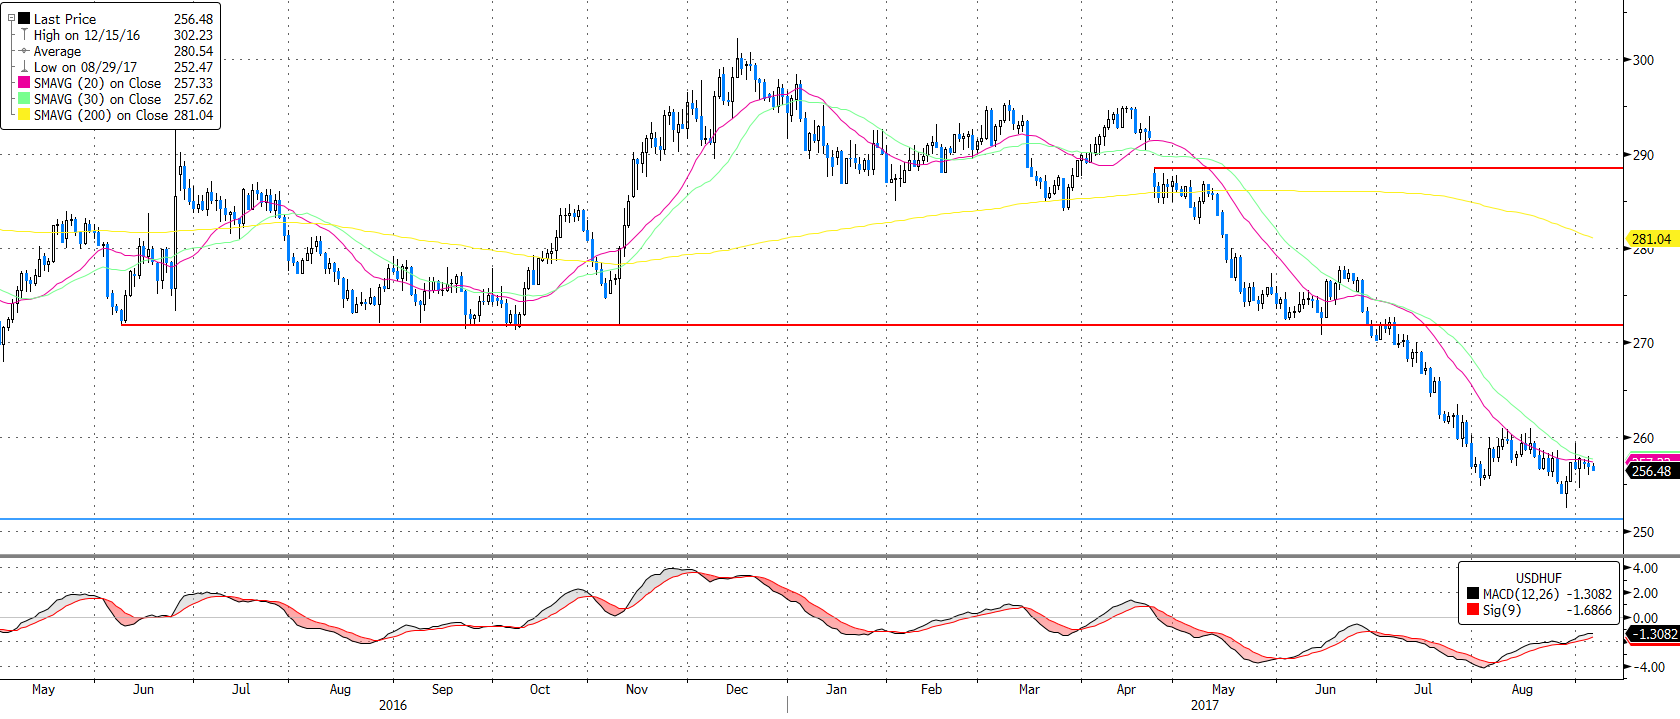Click the black Last Price color swatch
Viewport: 1680px width, 719px height.
click(24, 18)
